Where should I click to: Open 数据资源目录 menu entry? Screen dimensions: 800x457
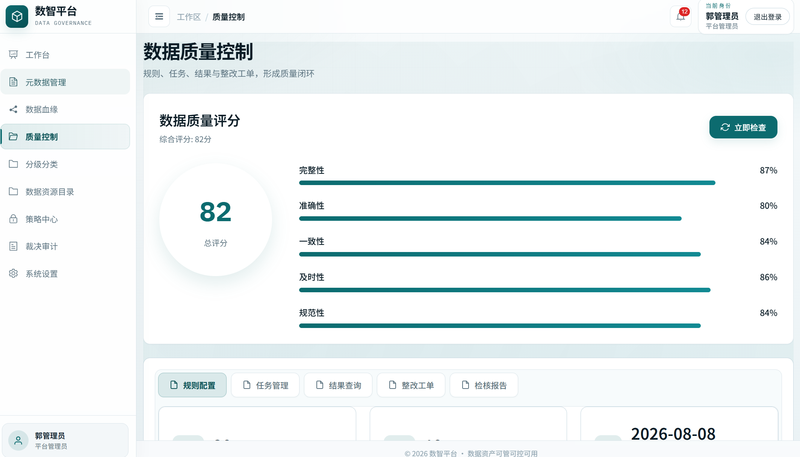(x=65, y=191)
